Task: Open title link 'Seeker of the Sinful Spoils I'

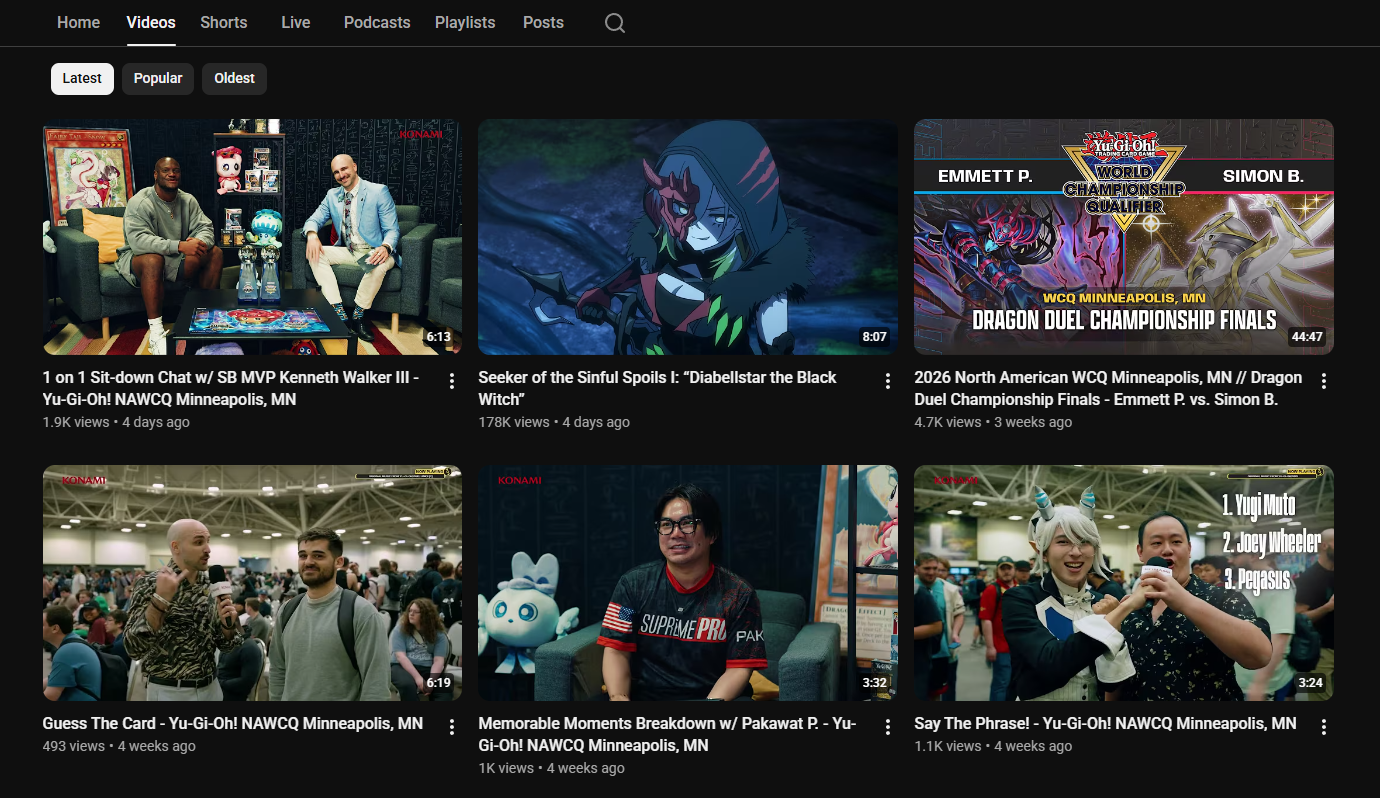Action: tap(657, 388)
